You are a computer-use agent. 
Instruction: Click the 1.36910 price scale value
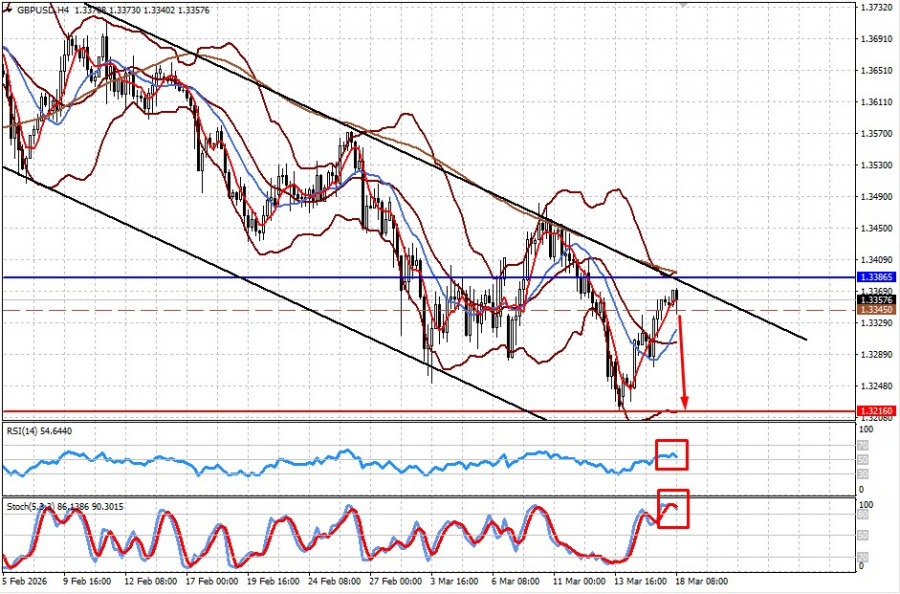(878, 39)
